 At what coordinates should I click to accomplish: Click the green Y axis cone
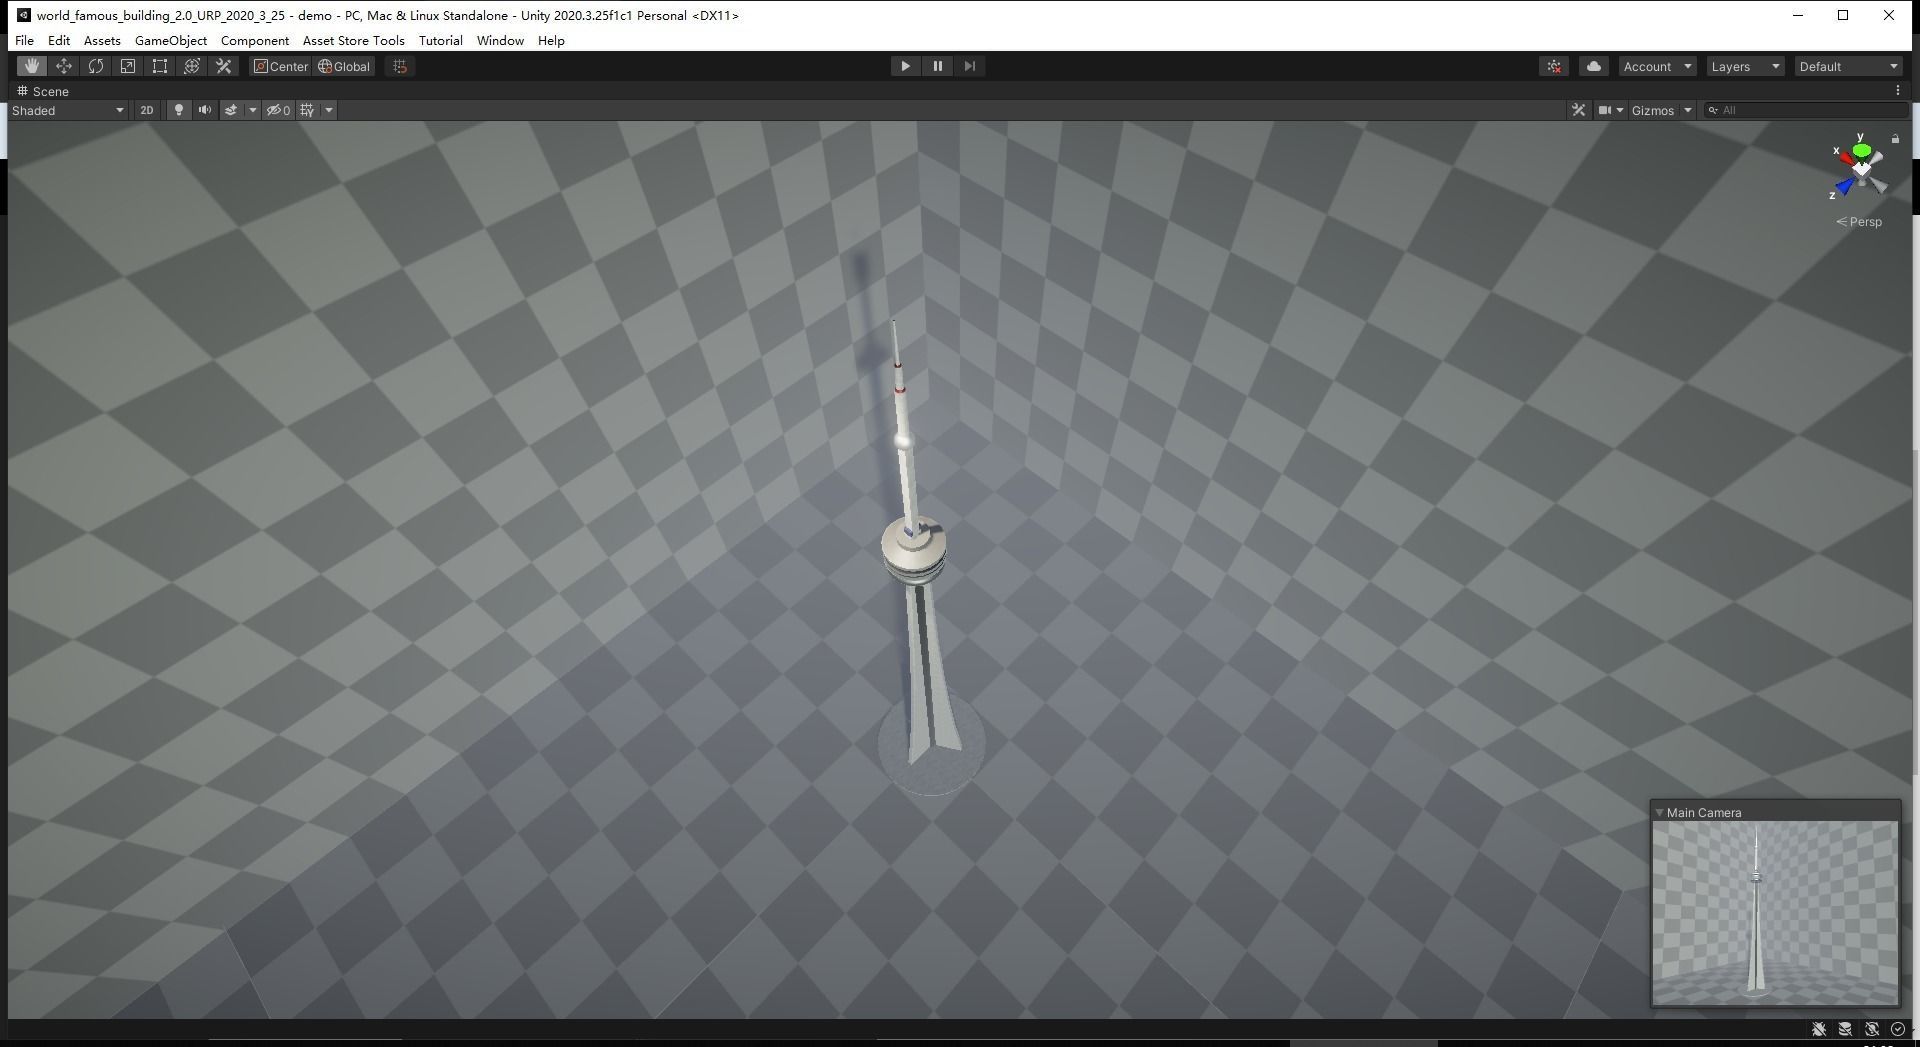coord(1861,151)
